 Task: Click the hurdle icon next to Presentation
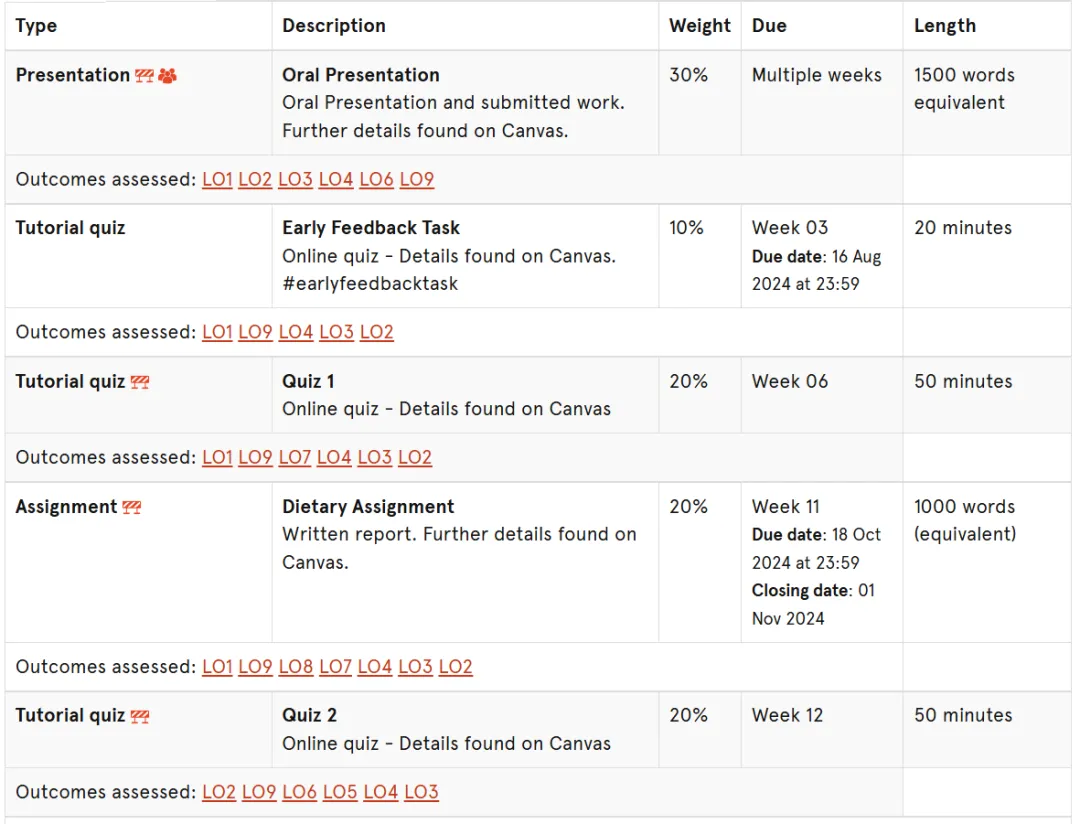pos(145,76)
